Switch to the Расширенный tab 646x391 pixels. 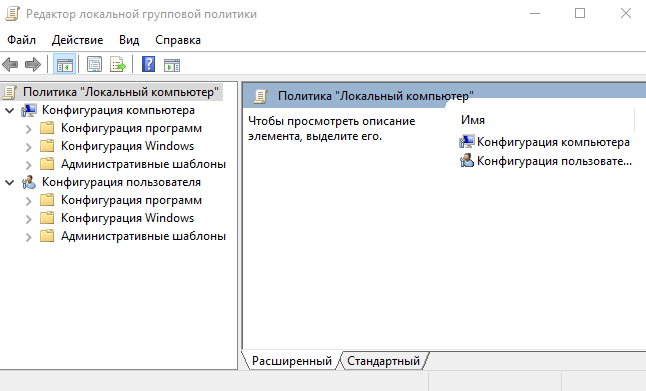point(292,361)
